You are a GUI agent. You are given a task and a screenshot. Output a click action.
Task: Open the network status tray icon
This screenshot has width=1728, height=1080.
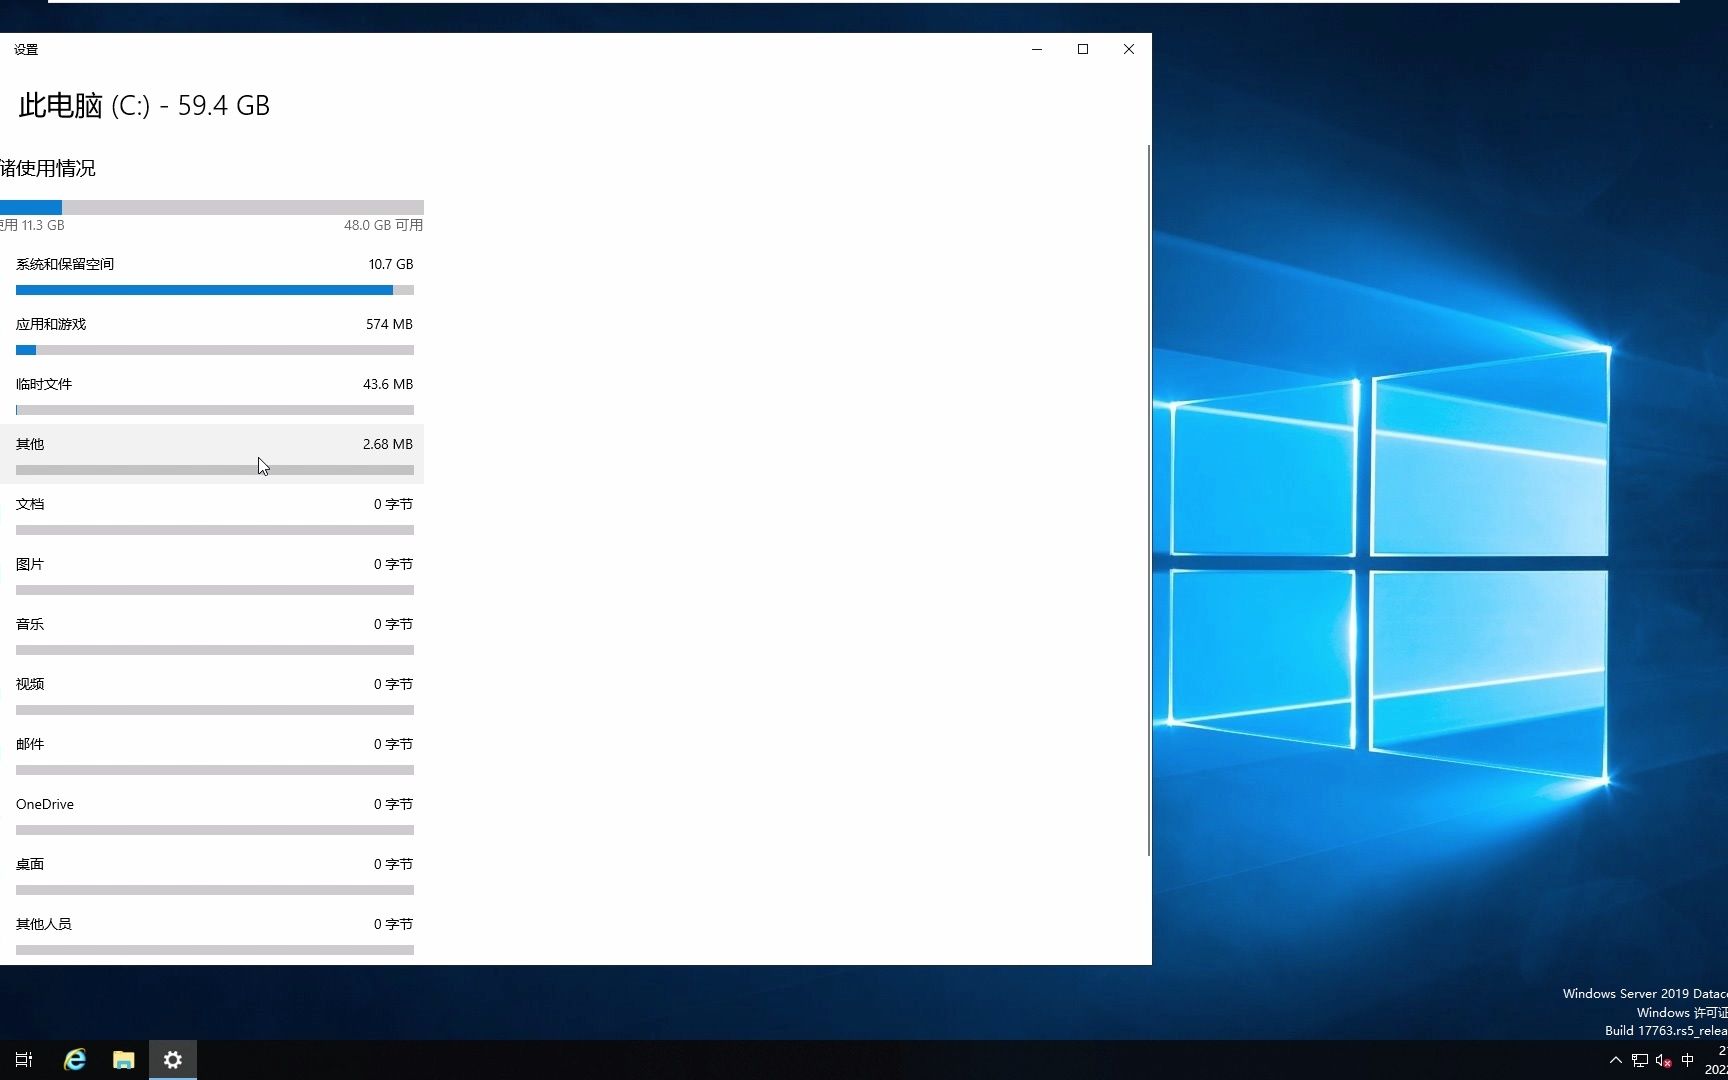point(1640,1060)
